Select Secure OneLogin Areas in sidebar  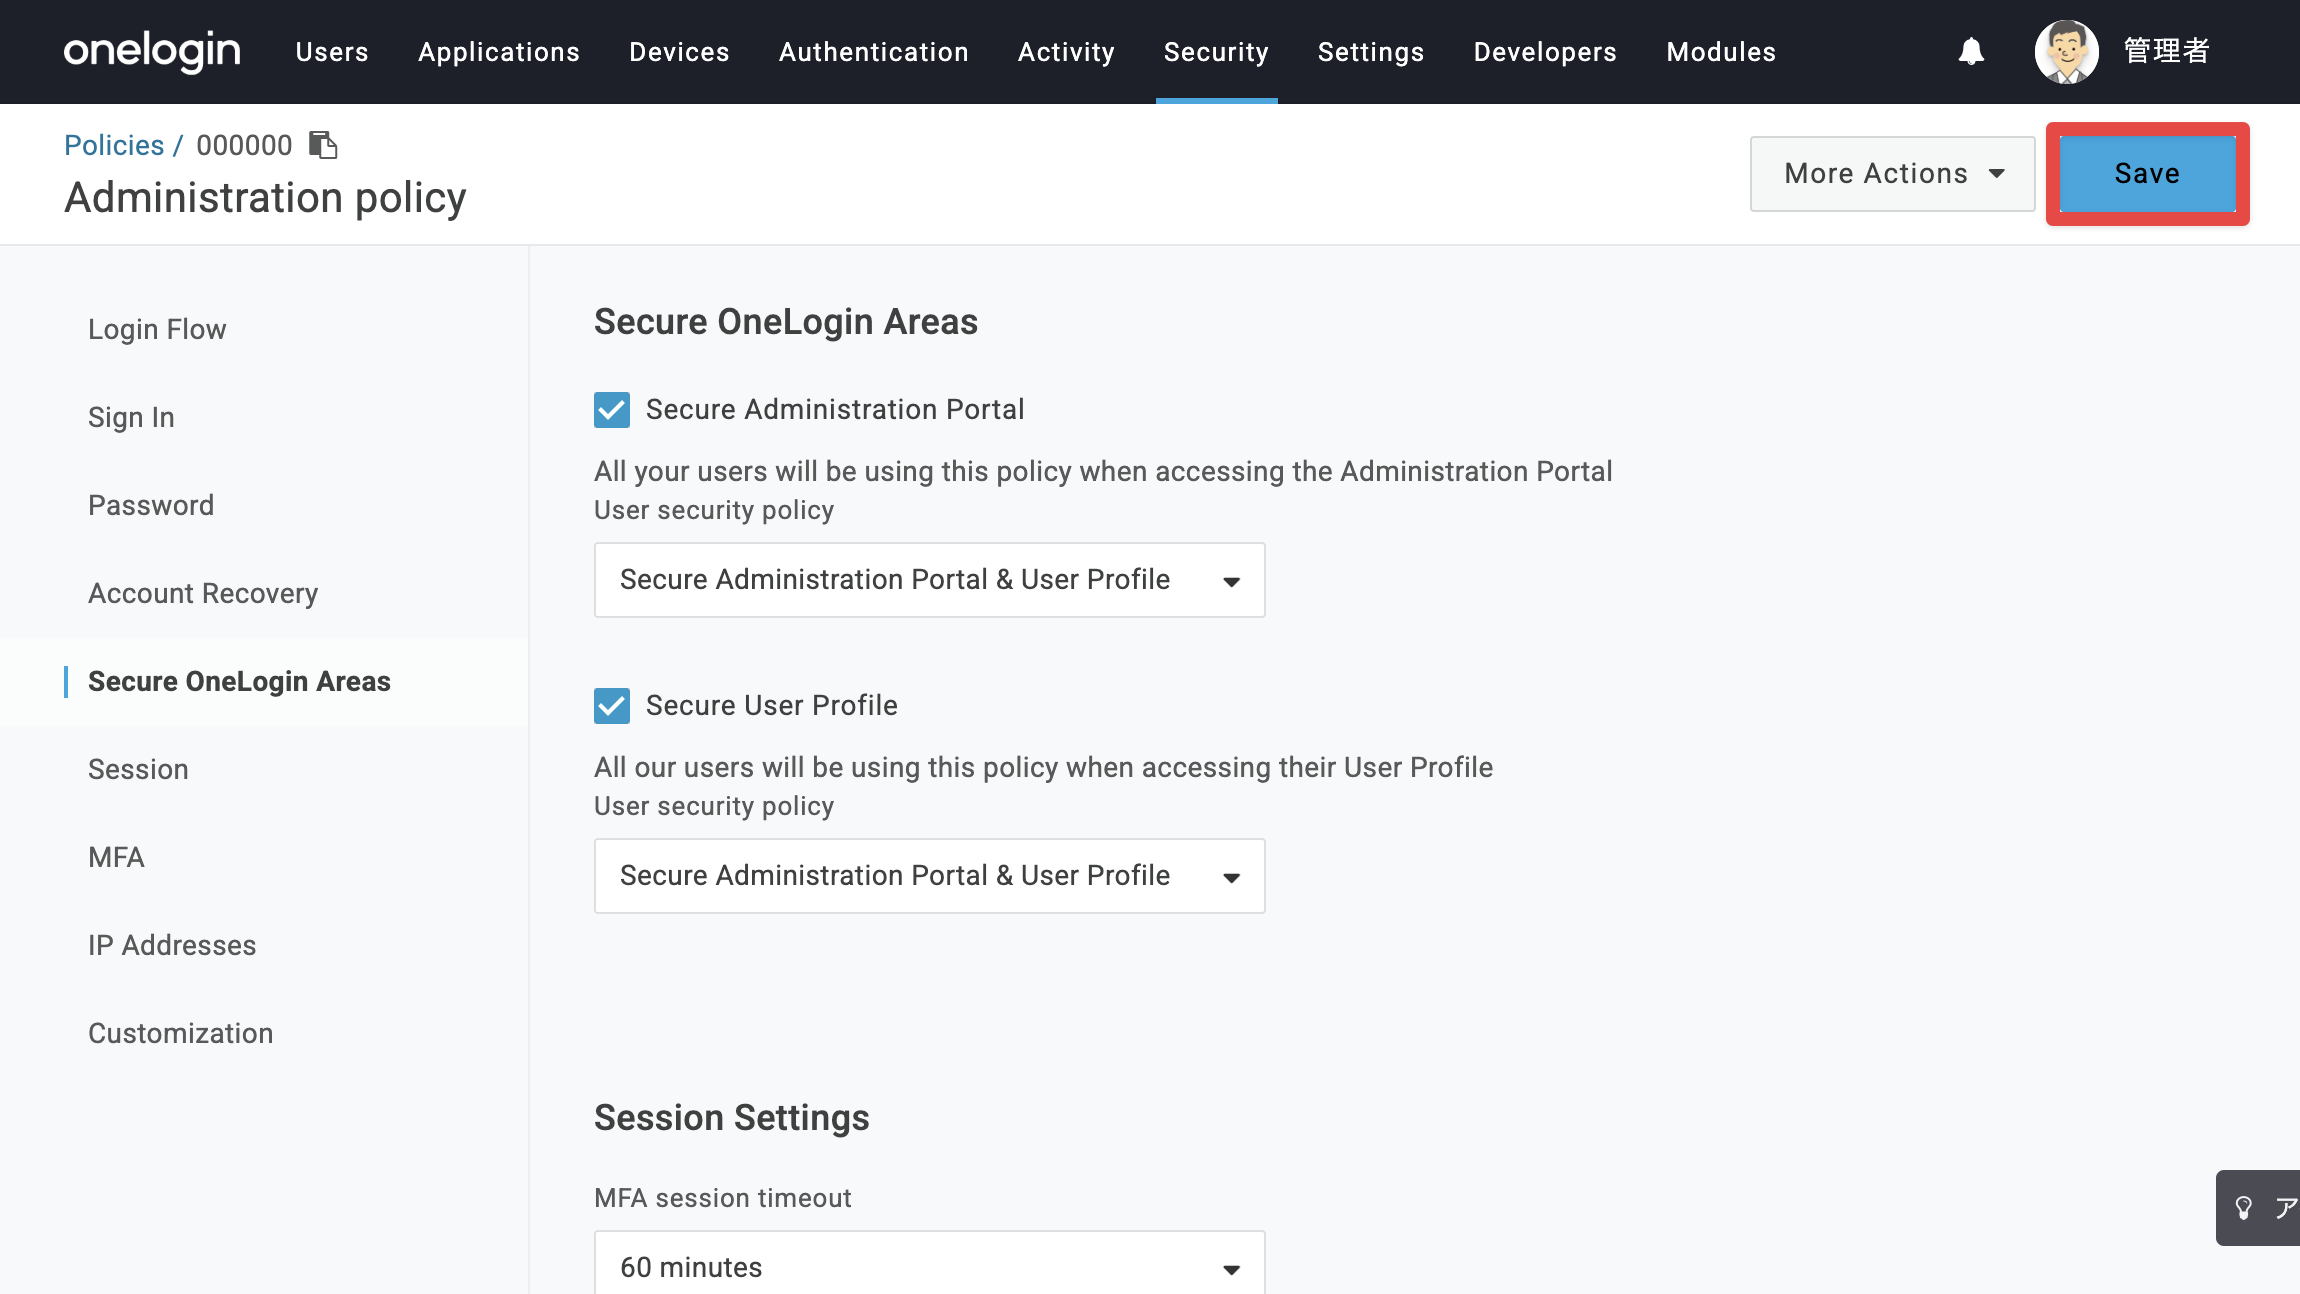(239, 682)
